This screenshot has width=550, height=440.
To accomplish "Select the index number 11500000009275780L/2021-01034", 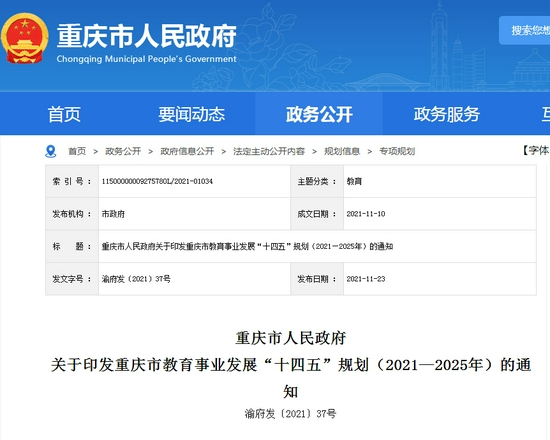I will coord(157,181).
